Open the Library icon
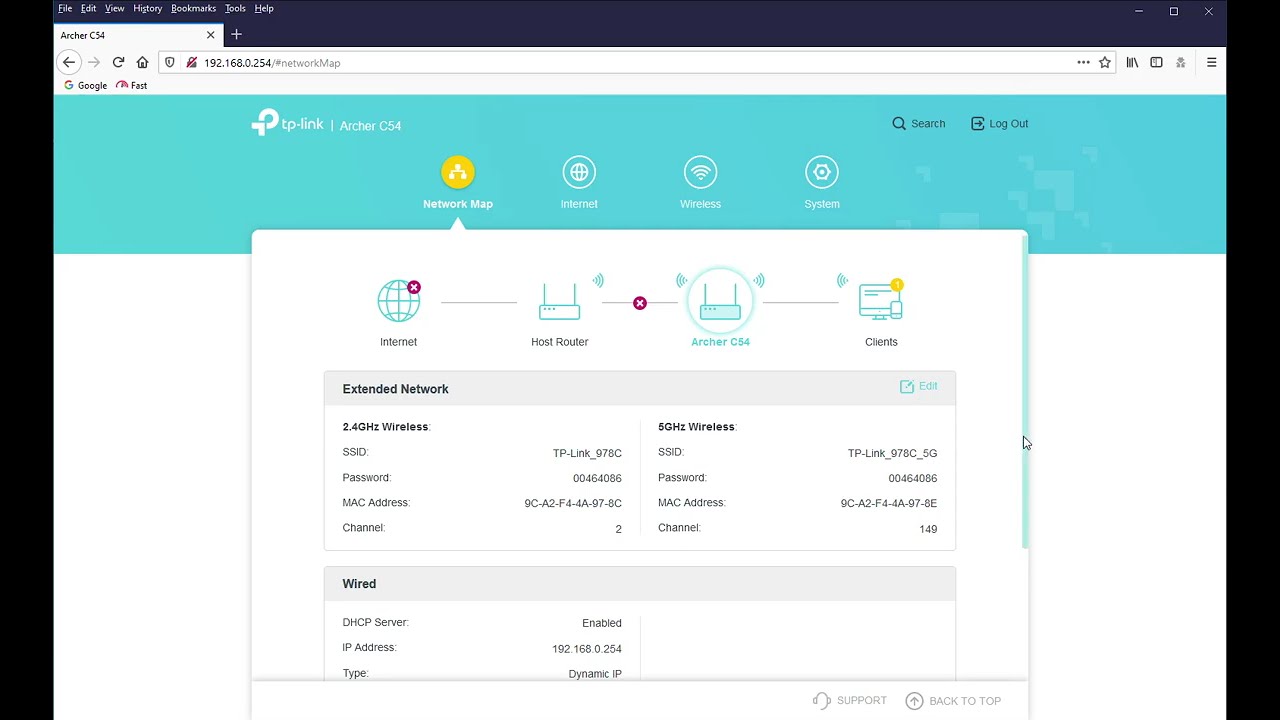Image resolution: width=1280 pixels, height=720 pixels. click(1132, 62)
